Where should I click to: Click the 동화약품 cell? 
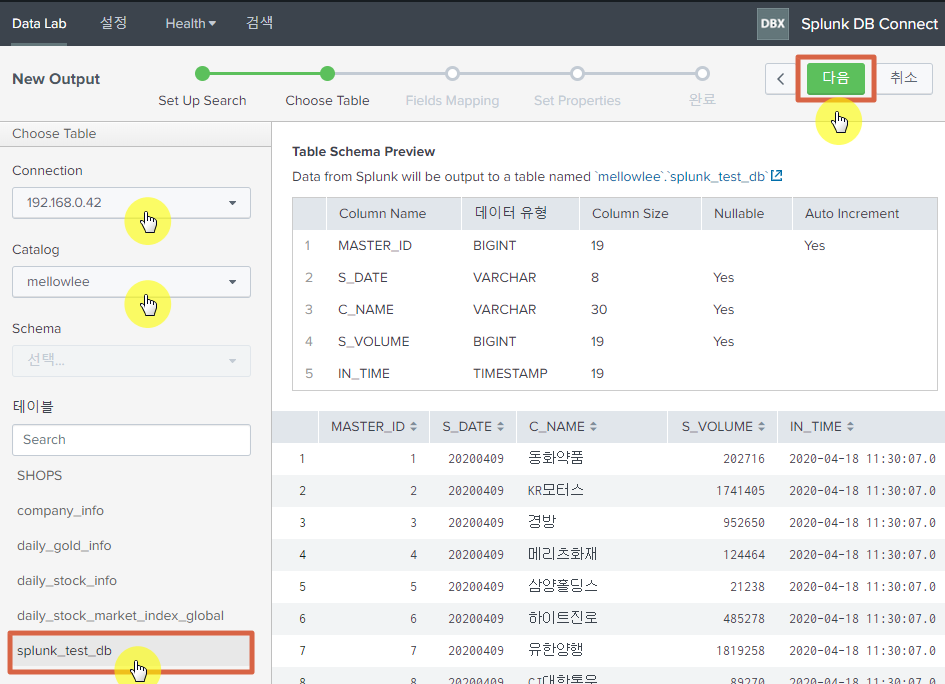(x=556, y=458)
